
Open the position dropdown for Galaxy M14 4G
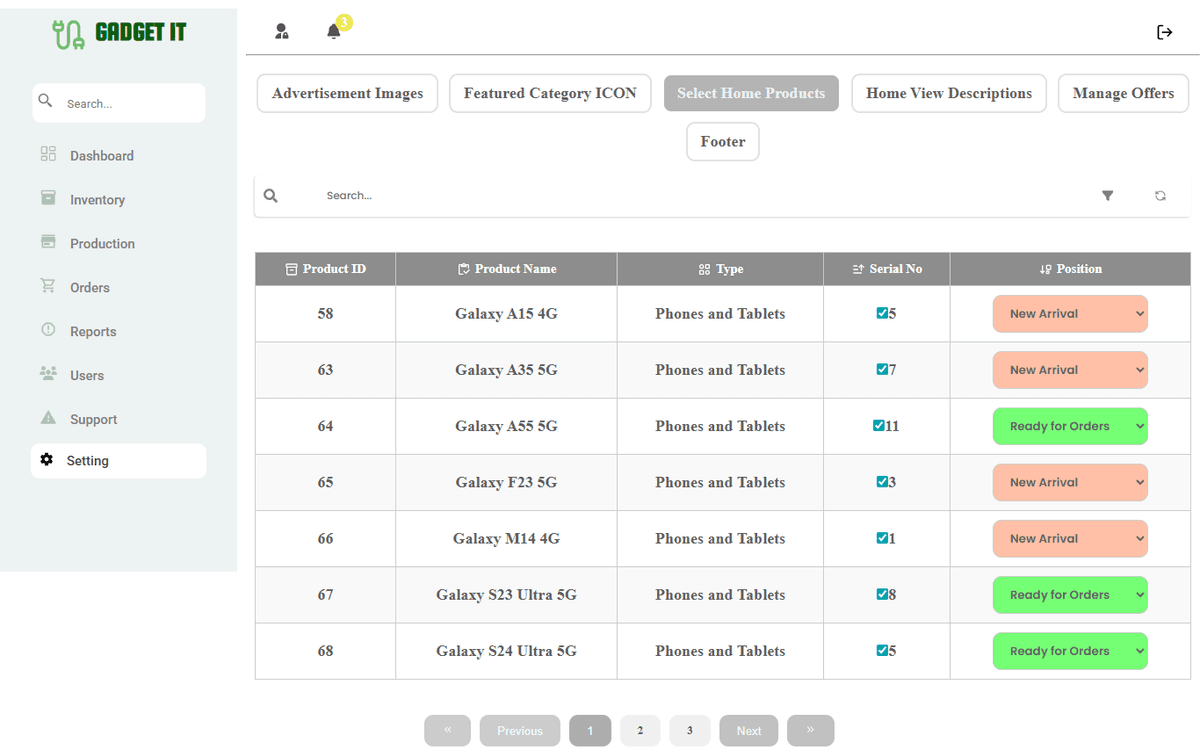(1070, 538)
